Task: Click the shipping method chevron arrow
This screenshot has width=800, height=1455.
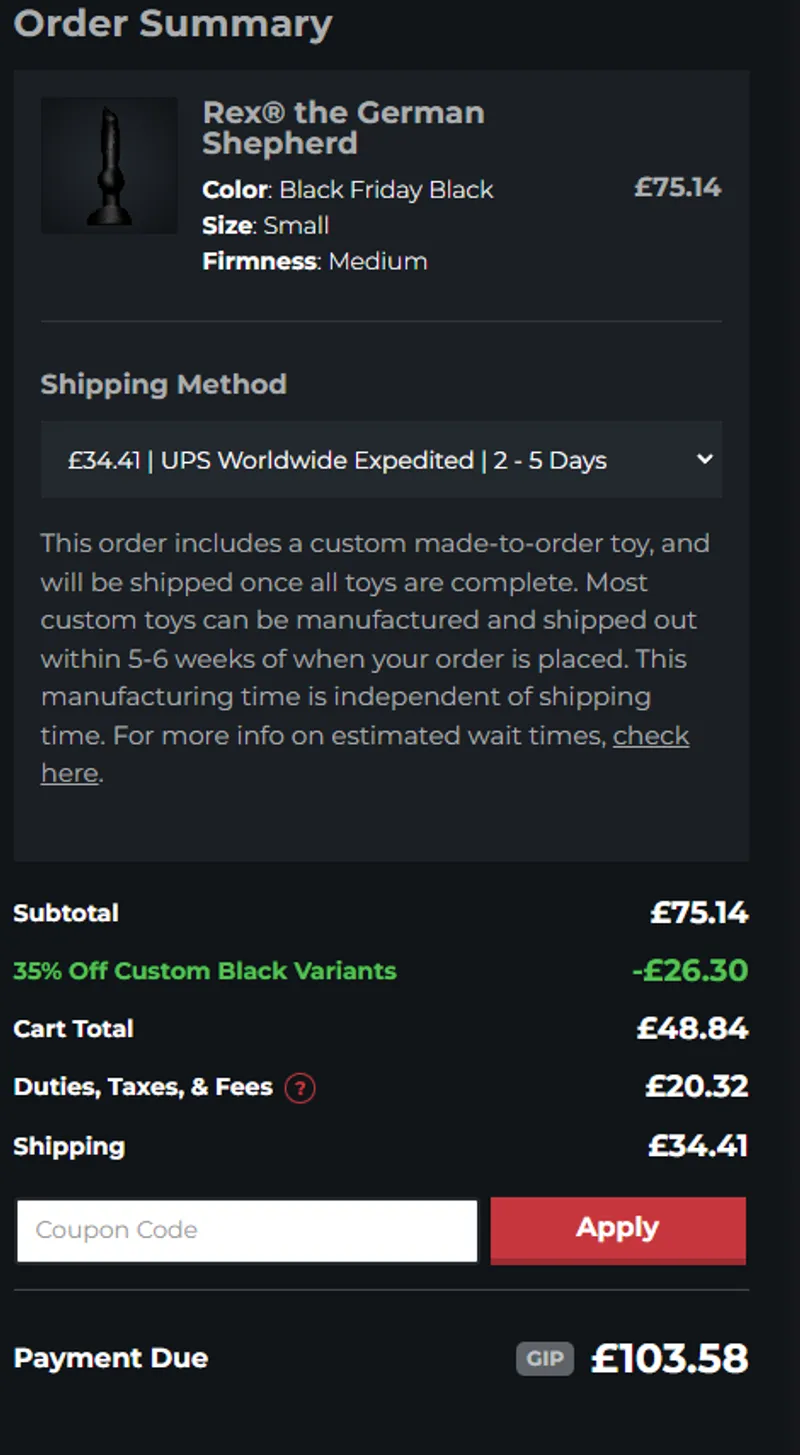Action: 704,459
